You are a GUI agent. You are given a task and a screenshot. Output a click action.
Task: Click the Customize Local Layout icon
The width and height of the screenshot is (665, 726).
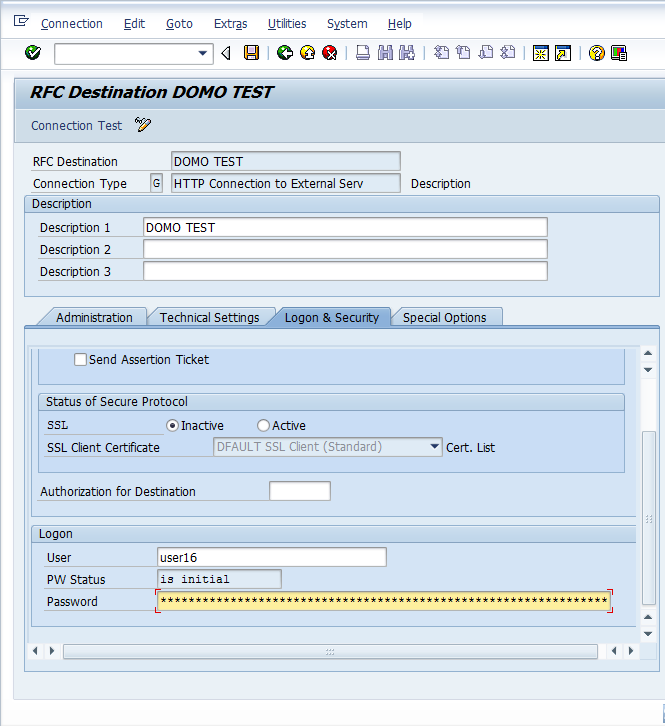coord(619,53)
